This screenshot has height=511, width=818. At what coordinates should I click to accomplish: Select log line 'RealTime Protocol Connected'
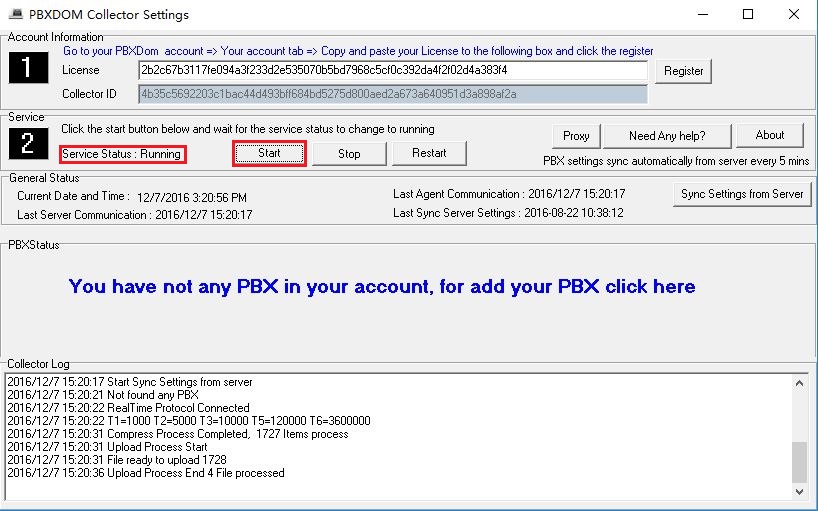click(128, 408)
